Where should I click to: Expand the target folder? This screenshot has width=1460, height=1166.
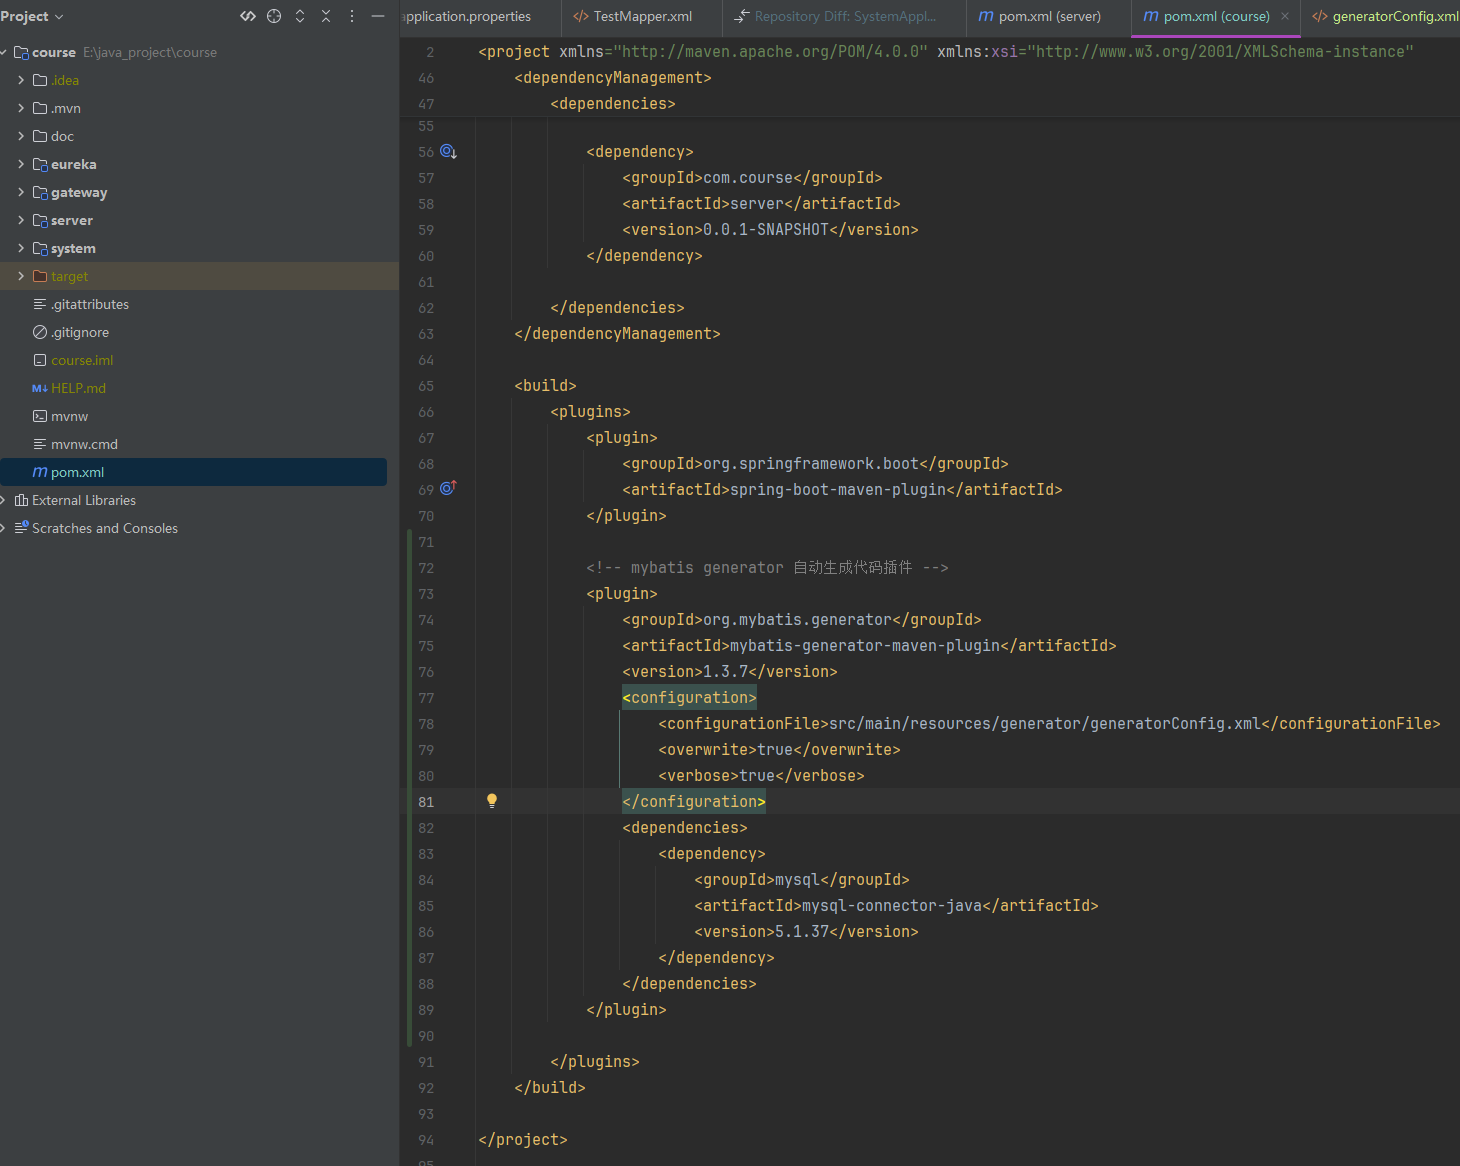click(21, 276)
